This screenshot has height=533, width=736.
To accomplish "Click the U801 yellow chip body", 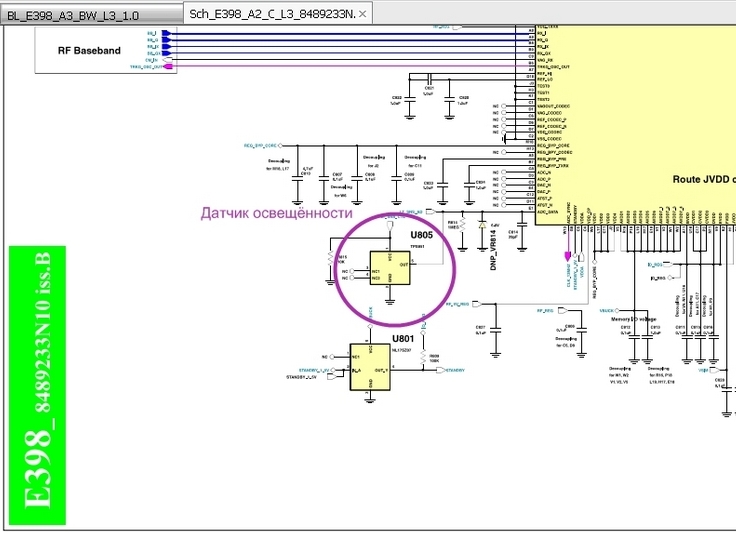I will (x=370, y=367).
